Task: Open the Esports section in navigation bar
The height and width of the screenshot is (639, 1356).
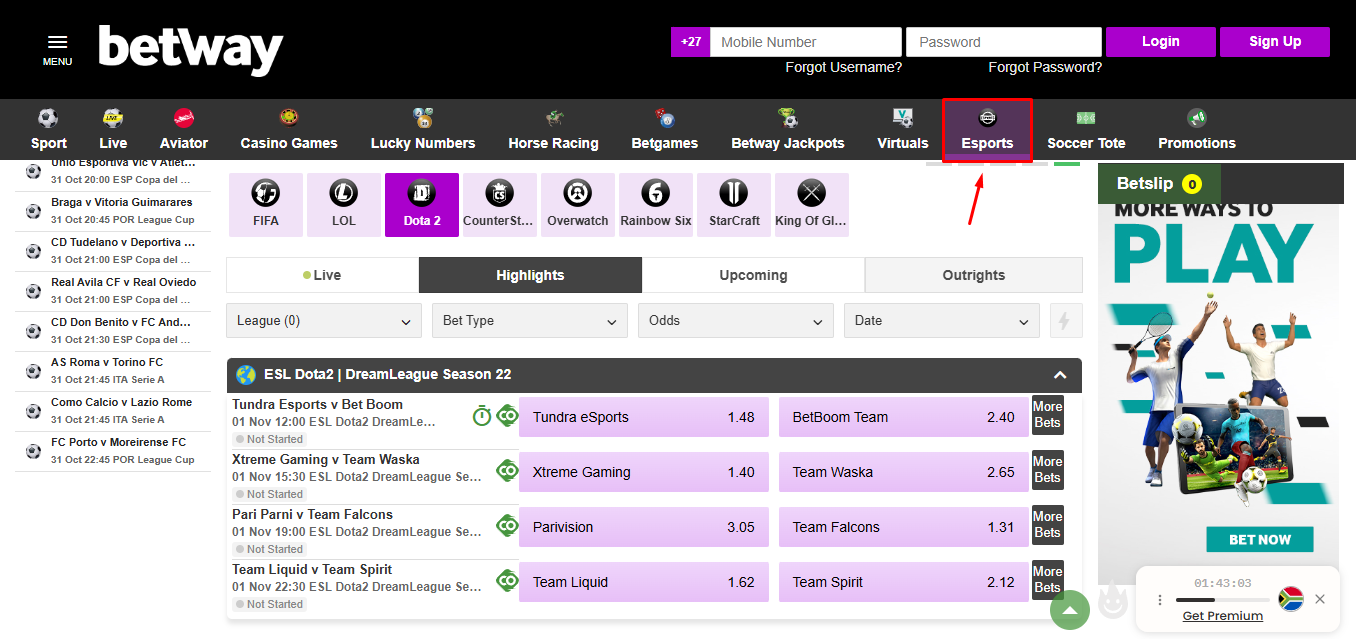Action: click(x=987, y=130)
